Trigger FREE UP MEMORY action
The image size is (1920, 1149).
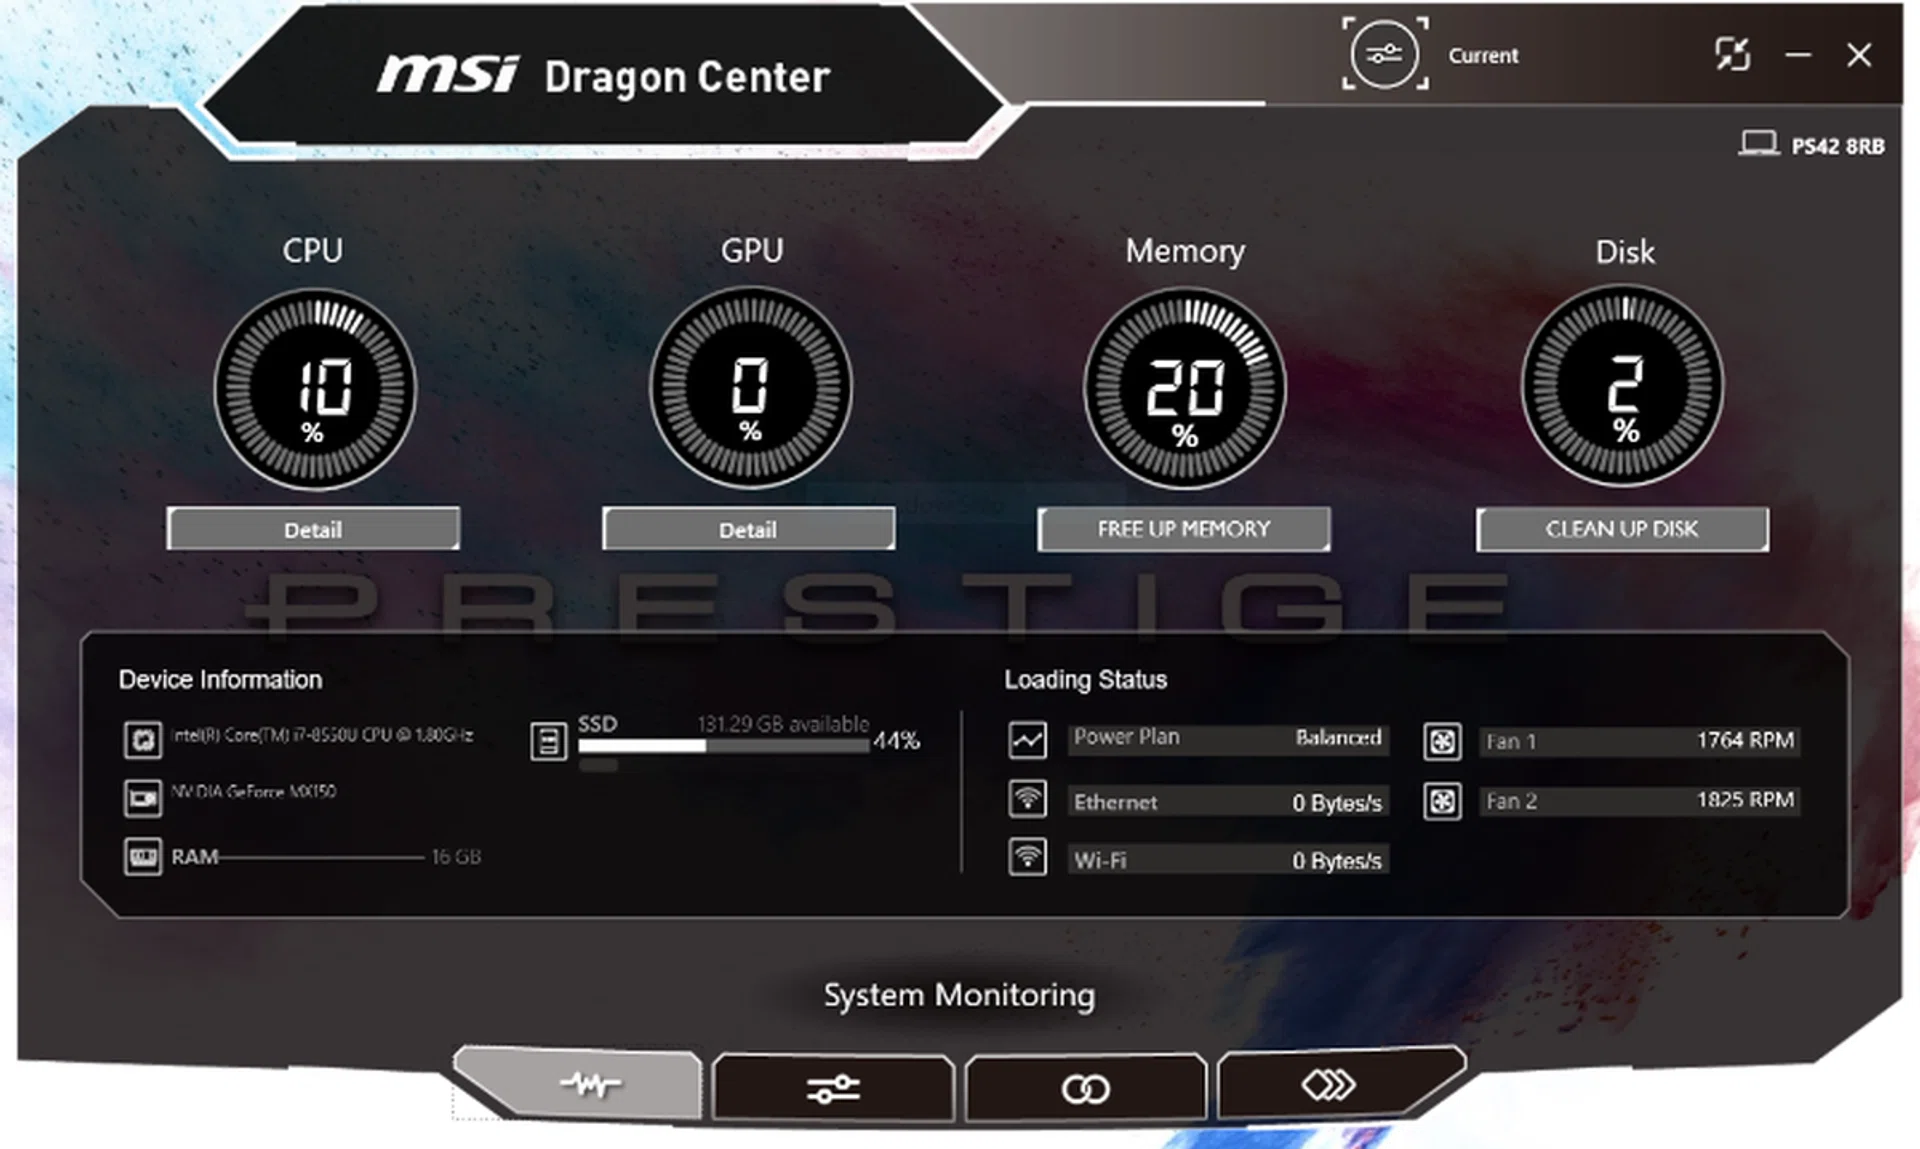(x=1183, y=529)
